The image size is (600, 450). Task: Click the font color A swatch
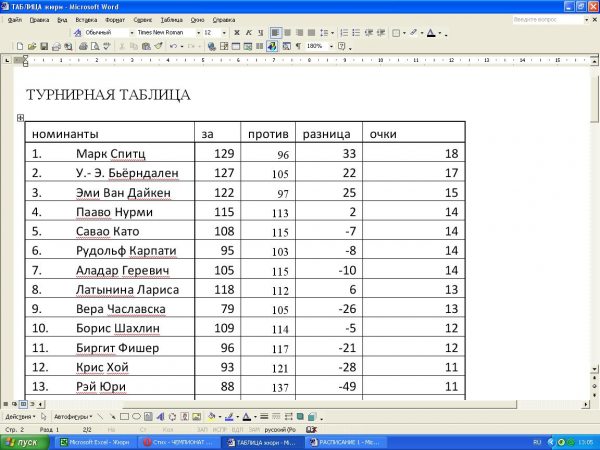(x=430, y=32)
